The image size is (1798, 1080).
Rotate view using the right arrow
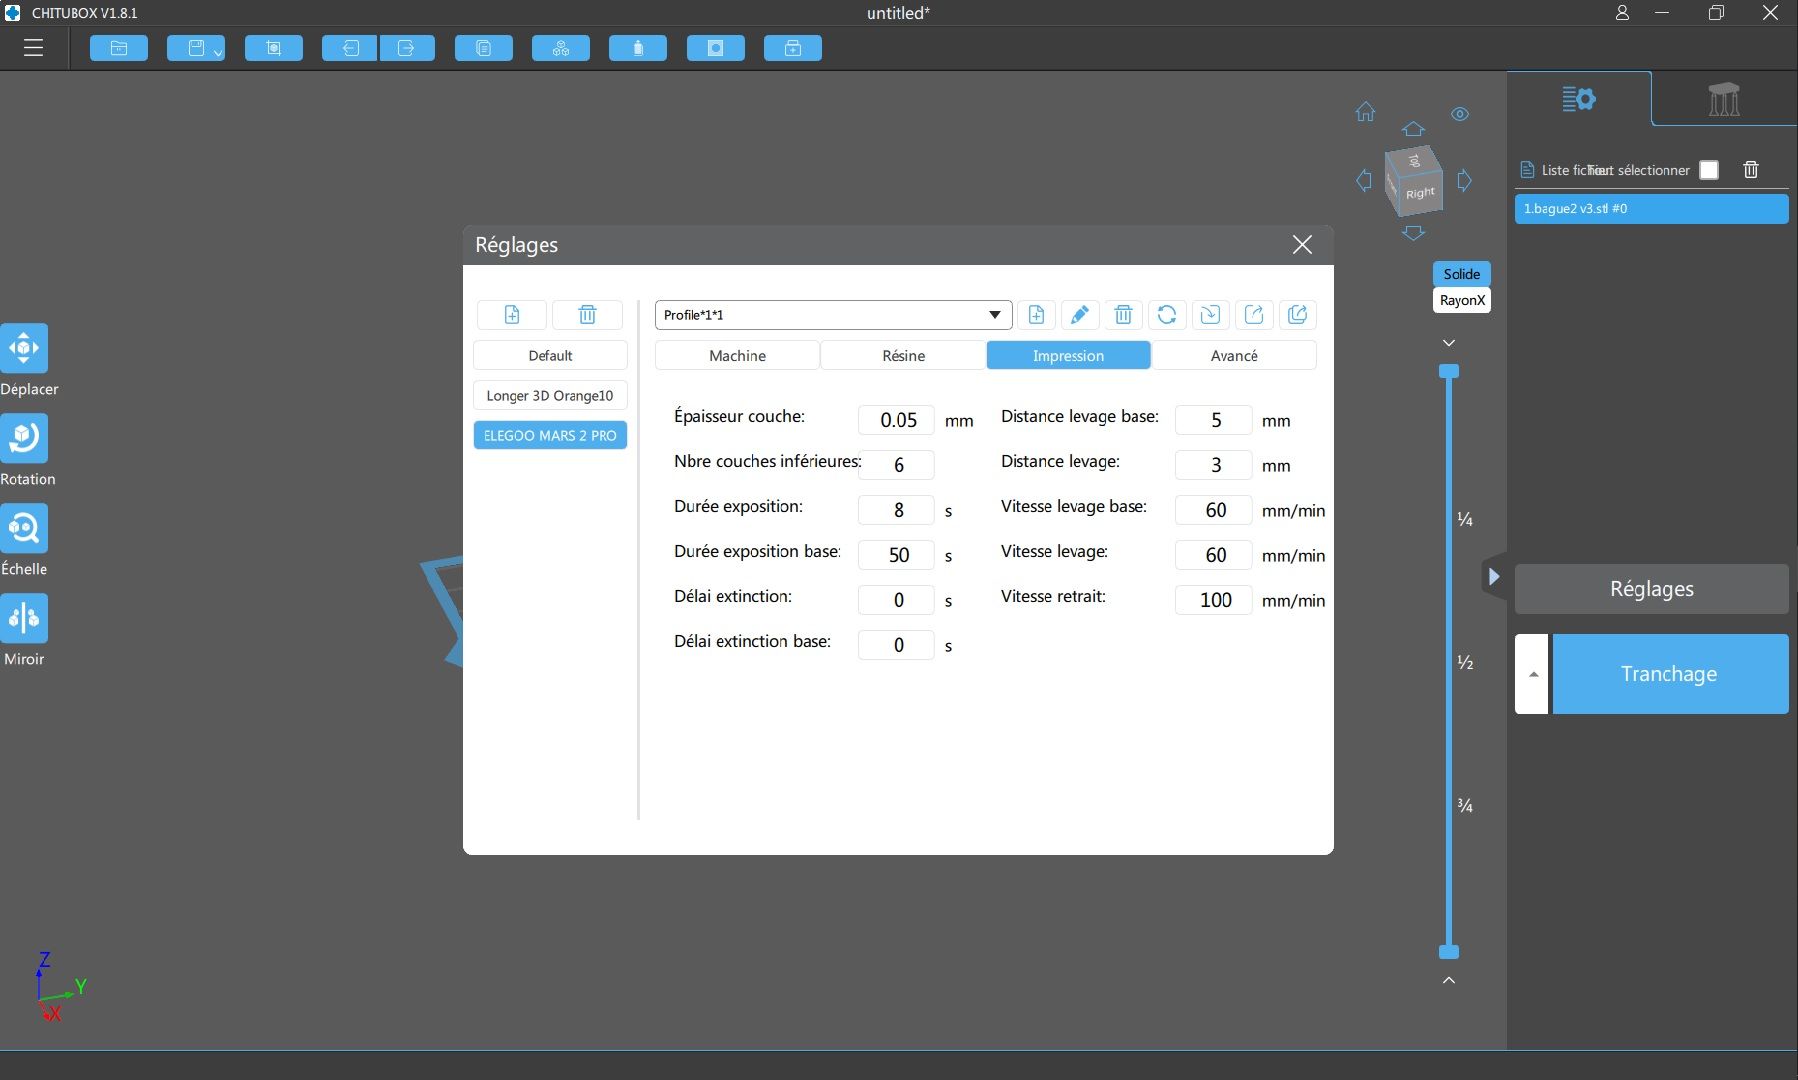click(x=1464, y=180)
